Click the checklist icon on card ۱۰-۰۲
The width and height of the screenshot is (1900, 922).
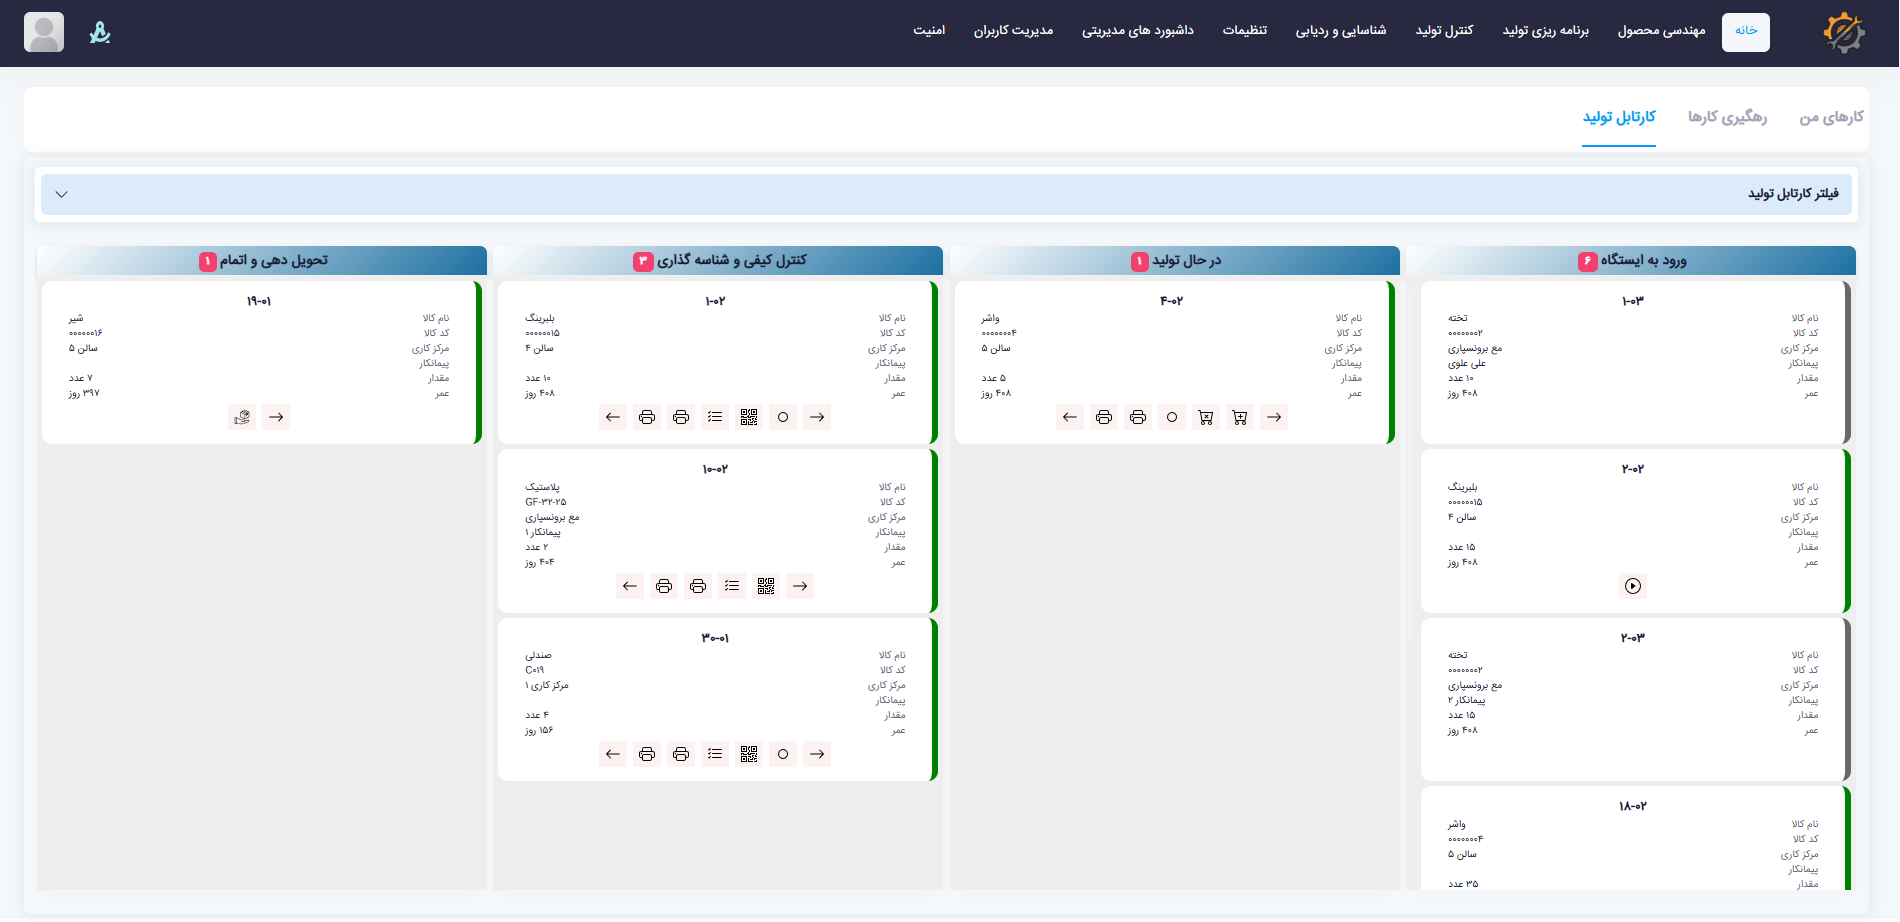pyautogui.click(x=732, y=586)
